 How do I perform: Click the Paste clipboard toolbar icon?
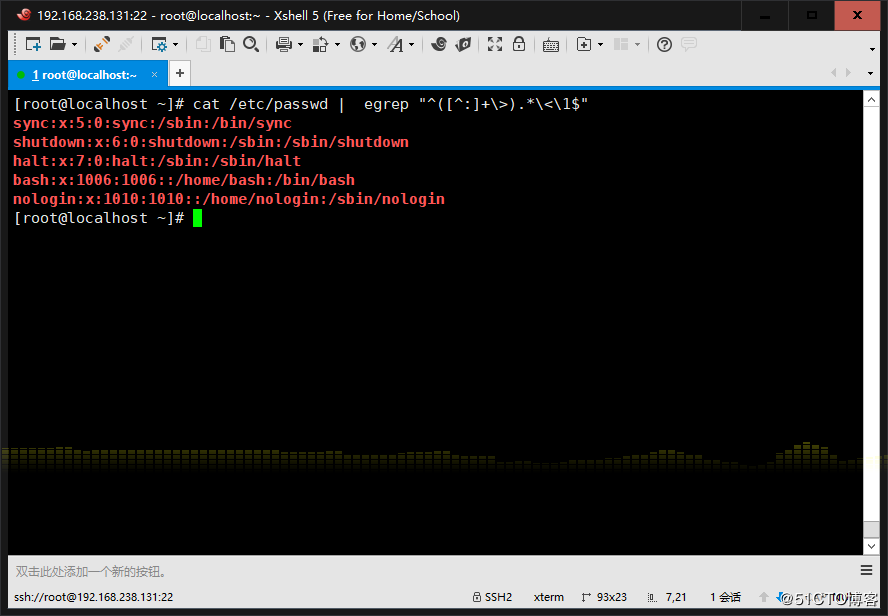coord(228,44)
